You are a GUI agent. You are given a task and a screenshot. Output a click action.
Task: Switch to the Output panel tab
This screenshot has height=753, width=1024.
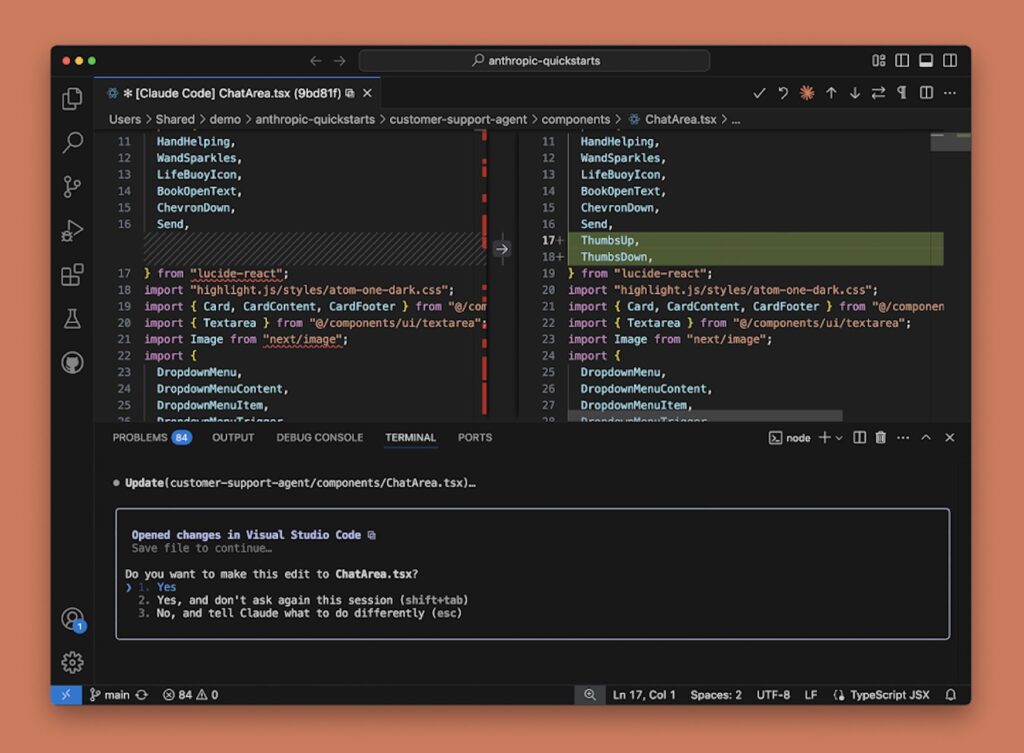pyautogui.click(x=233, y=438)
